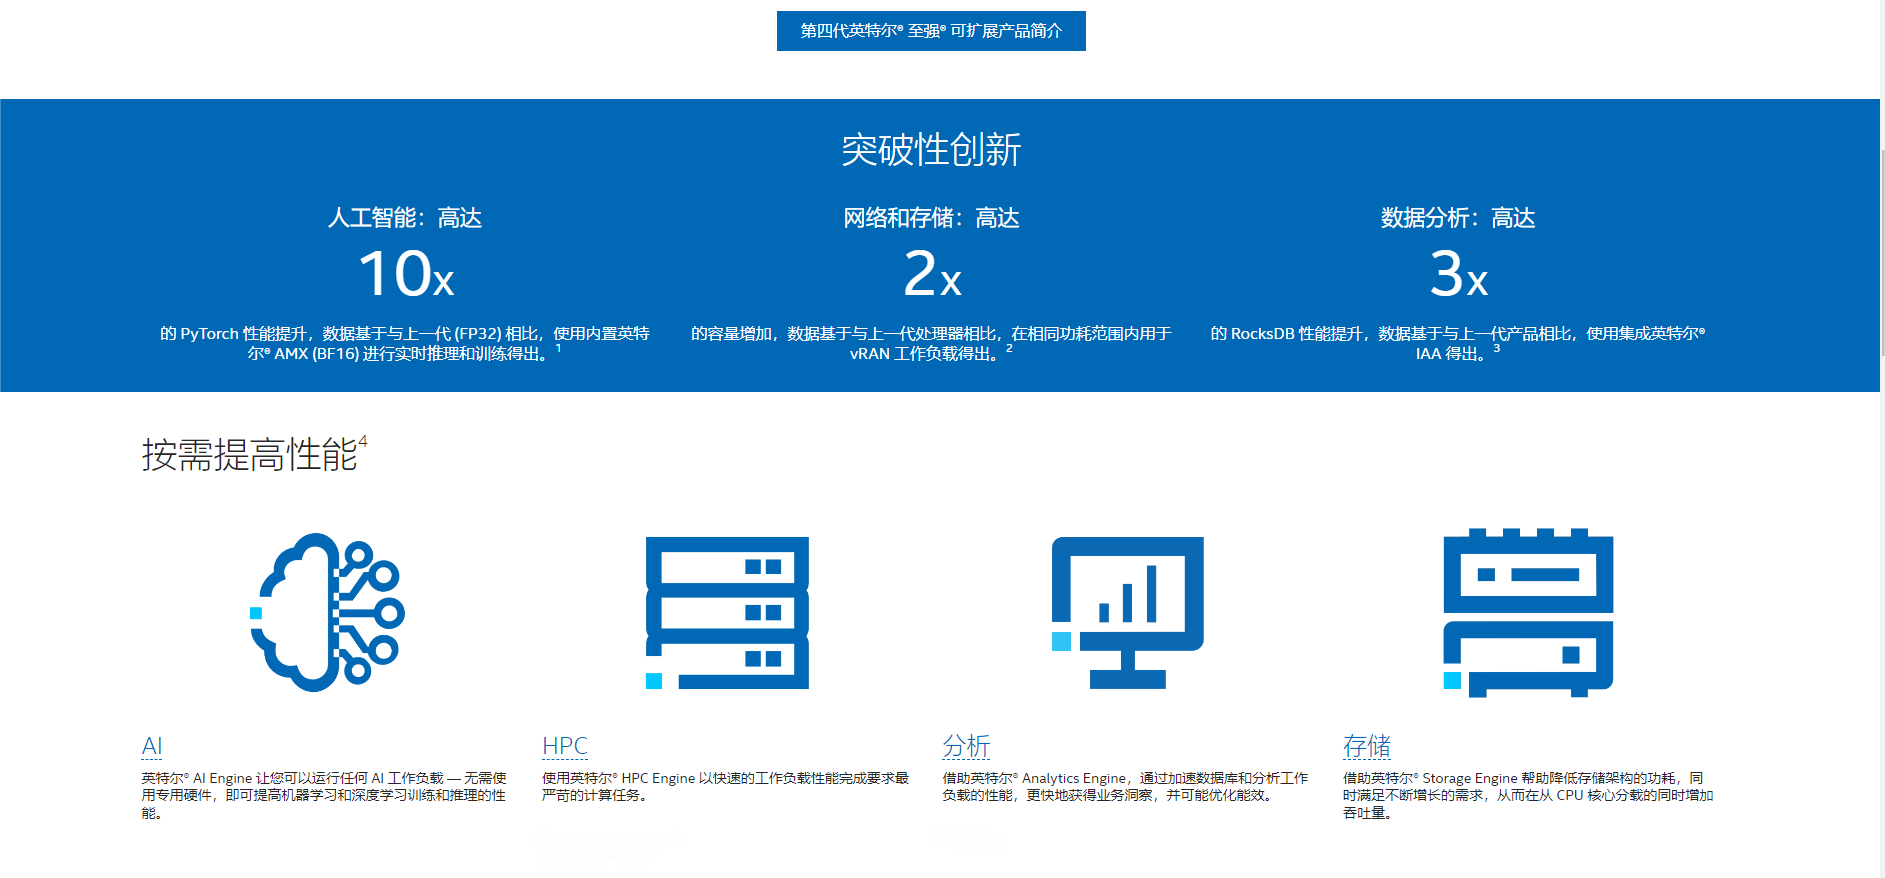Click the 网络和存储：高达 label
1885x878 pixels.
pos(931,218)
